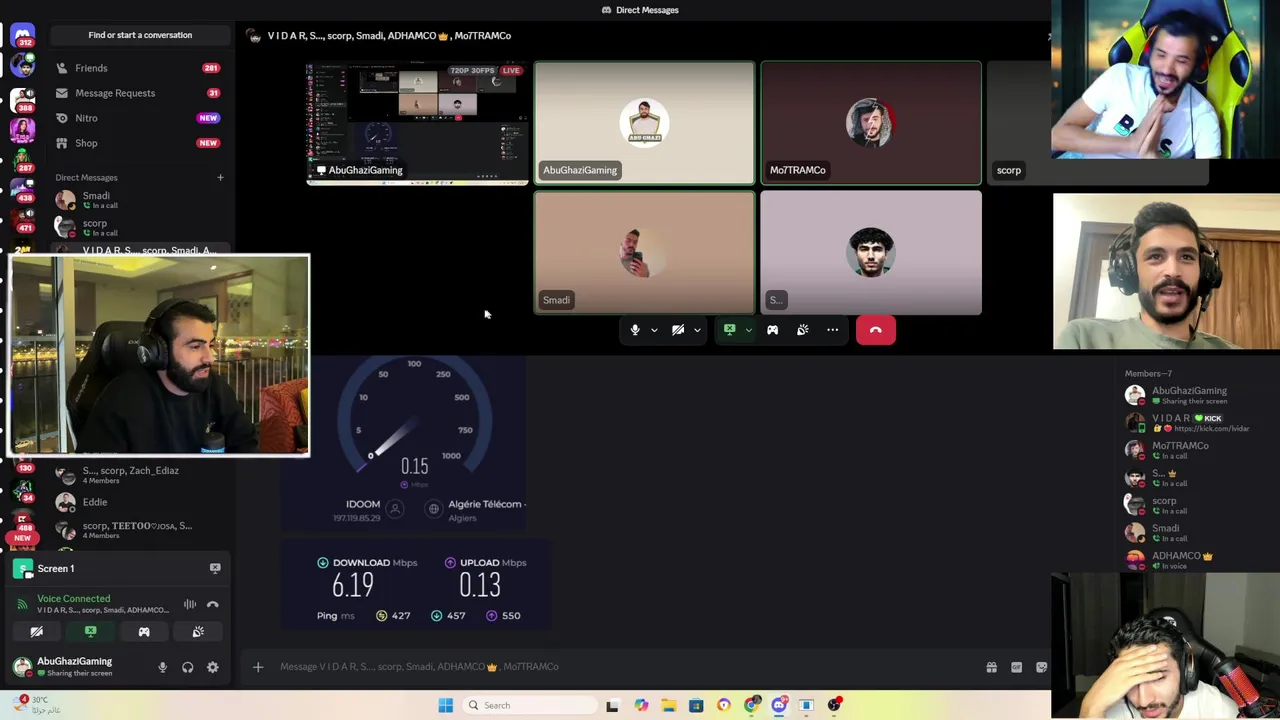Open Smadi direct message
This screenshot has height=720, width=1280.
tap(138, 200)
